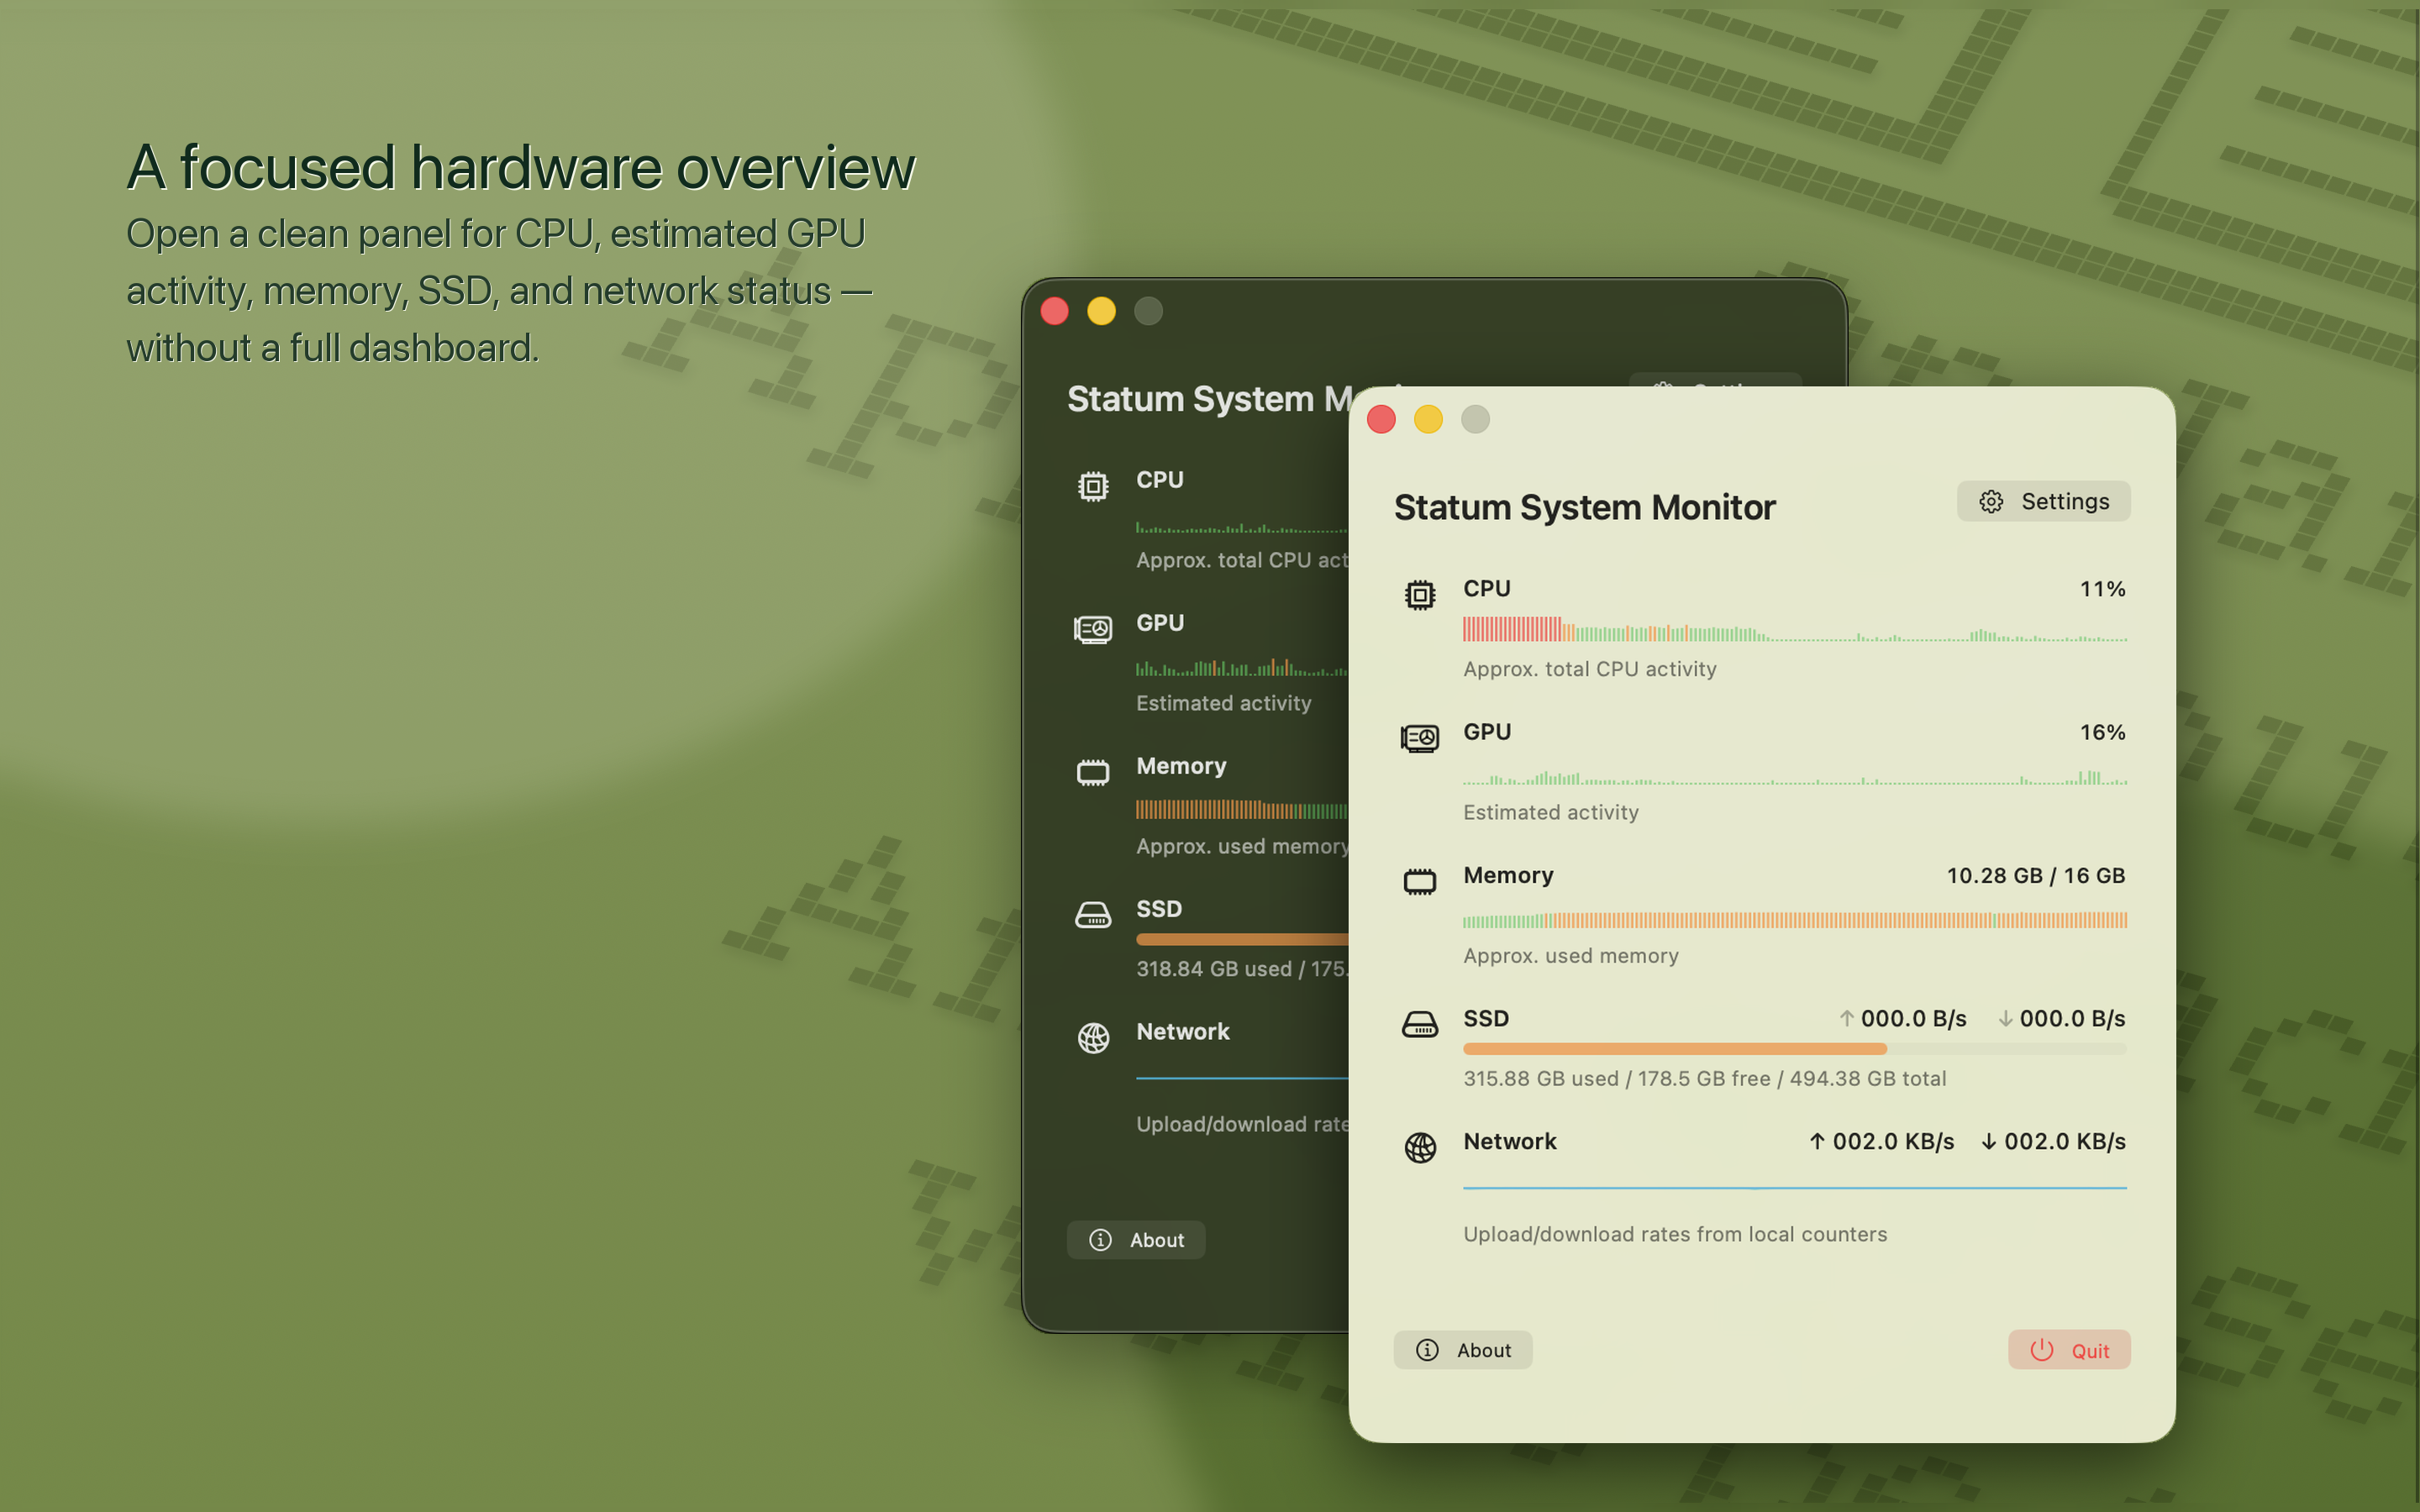The image size is (2420, 1512).
Task: Click the Network rate line in the light window
Action: pos(1794,1188)
